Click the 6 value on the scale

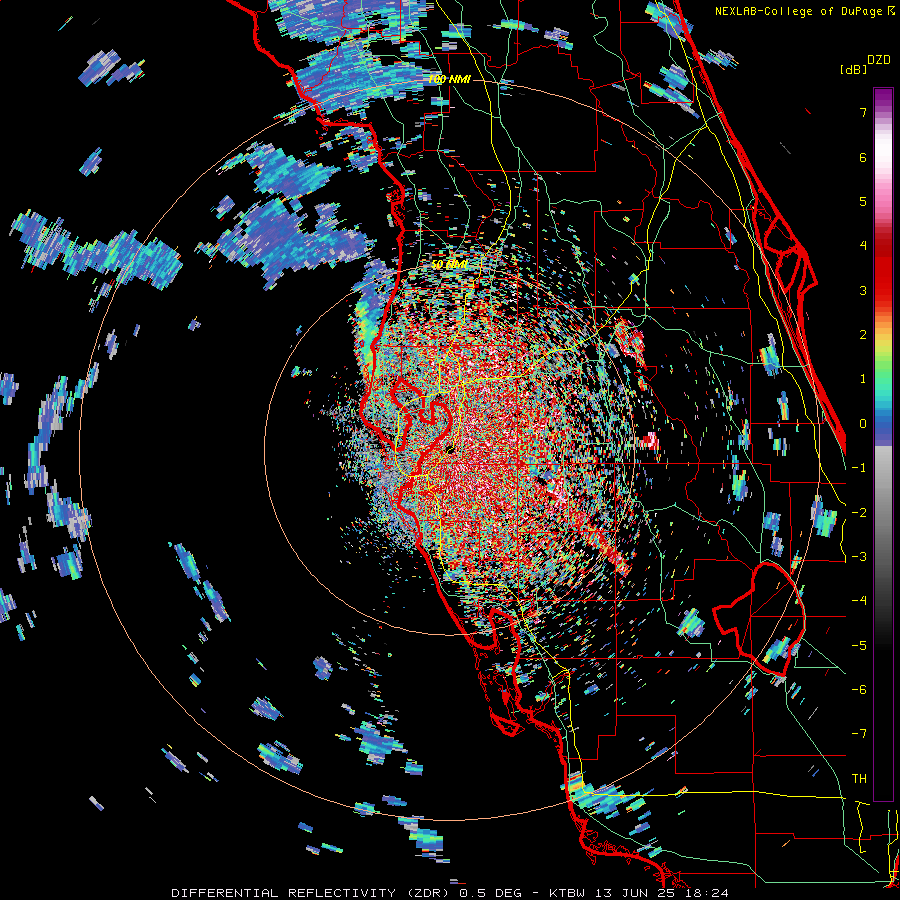pyautogui.click(x=863, y=157)
